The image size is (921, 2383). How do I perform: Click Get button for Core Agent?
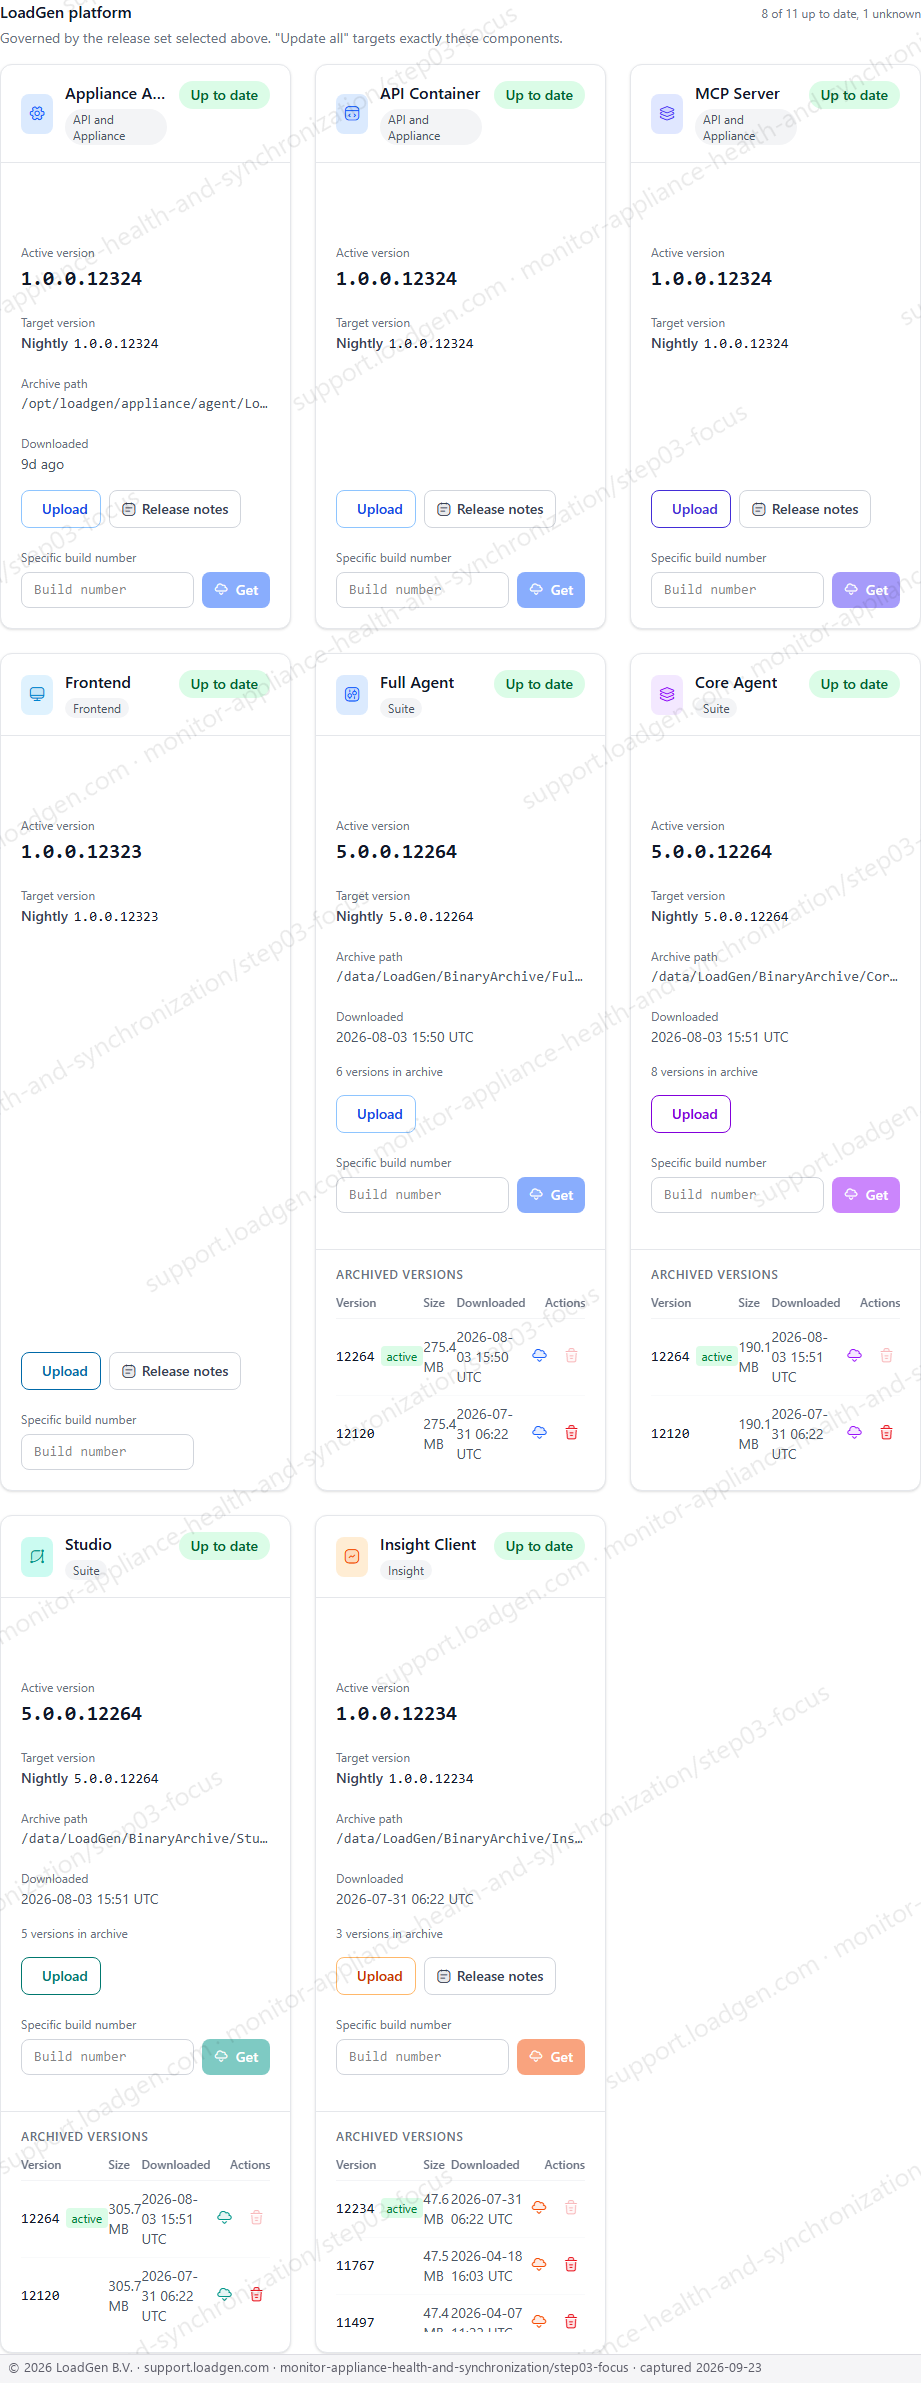tap(866, 1195)
